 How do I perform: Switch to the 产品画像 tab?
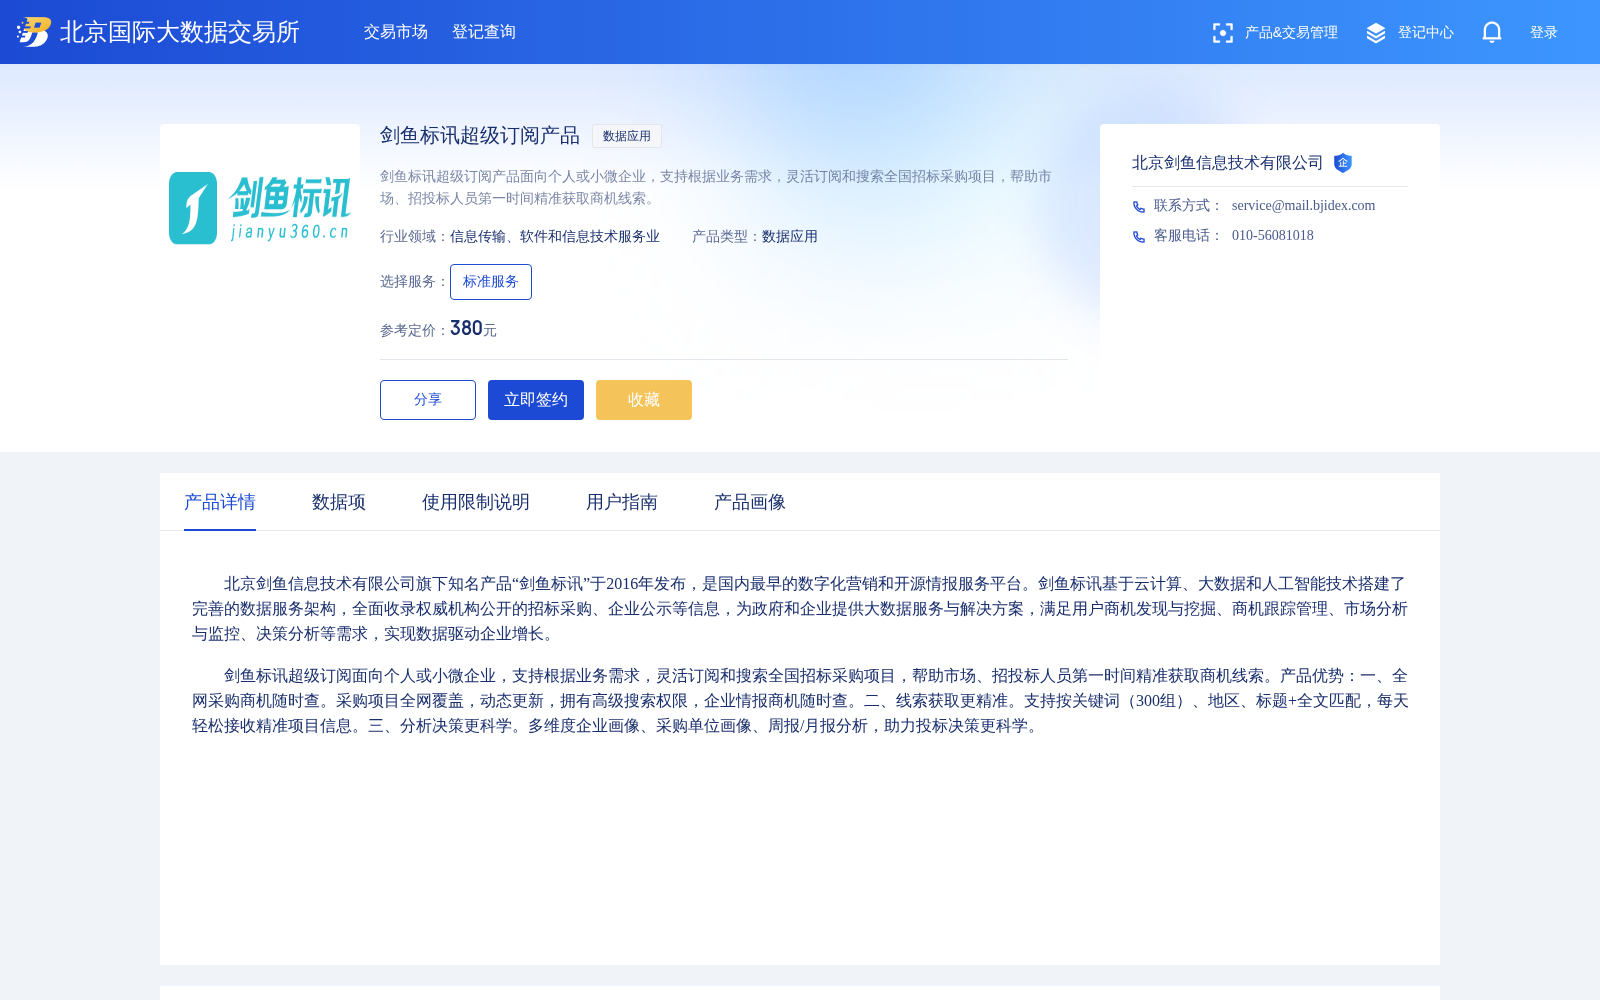(x=750, y=502)
